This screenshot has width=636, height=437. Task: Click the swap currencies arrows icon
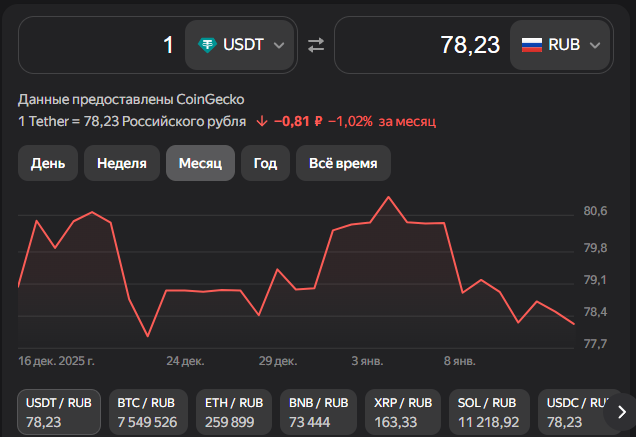[316, 45]
